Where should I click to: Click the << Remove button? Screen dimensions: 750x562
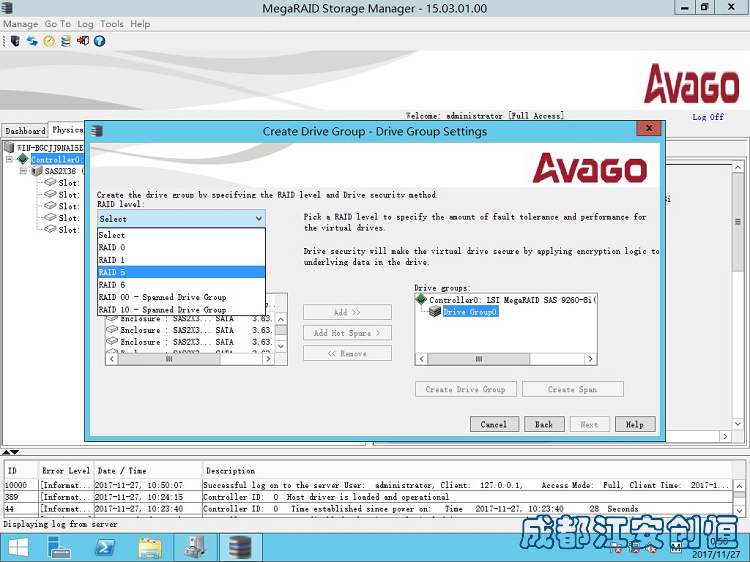tap(347, 353)
